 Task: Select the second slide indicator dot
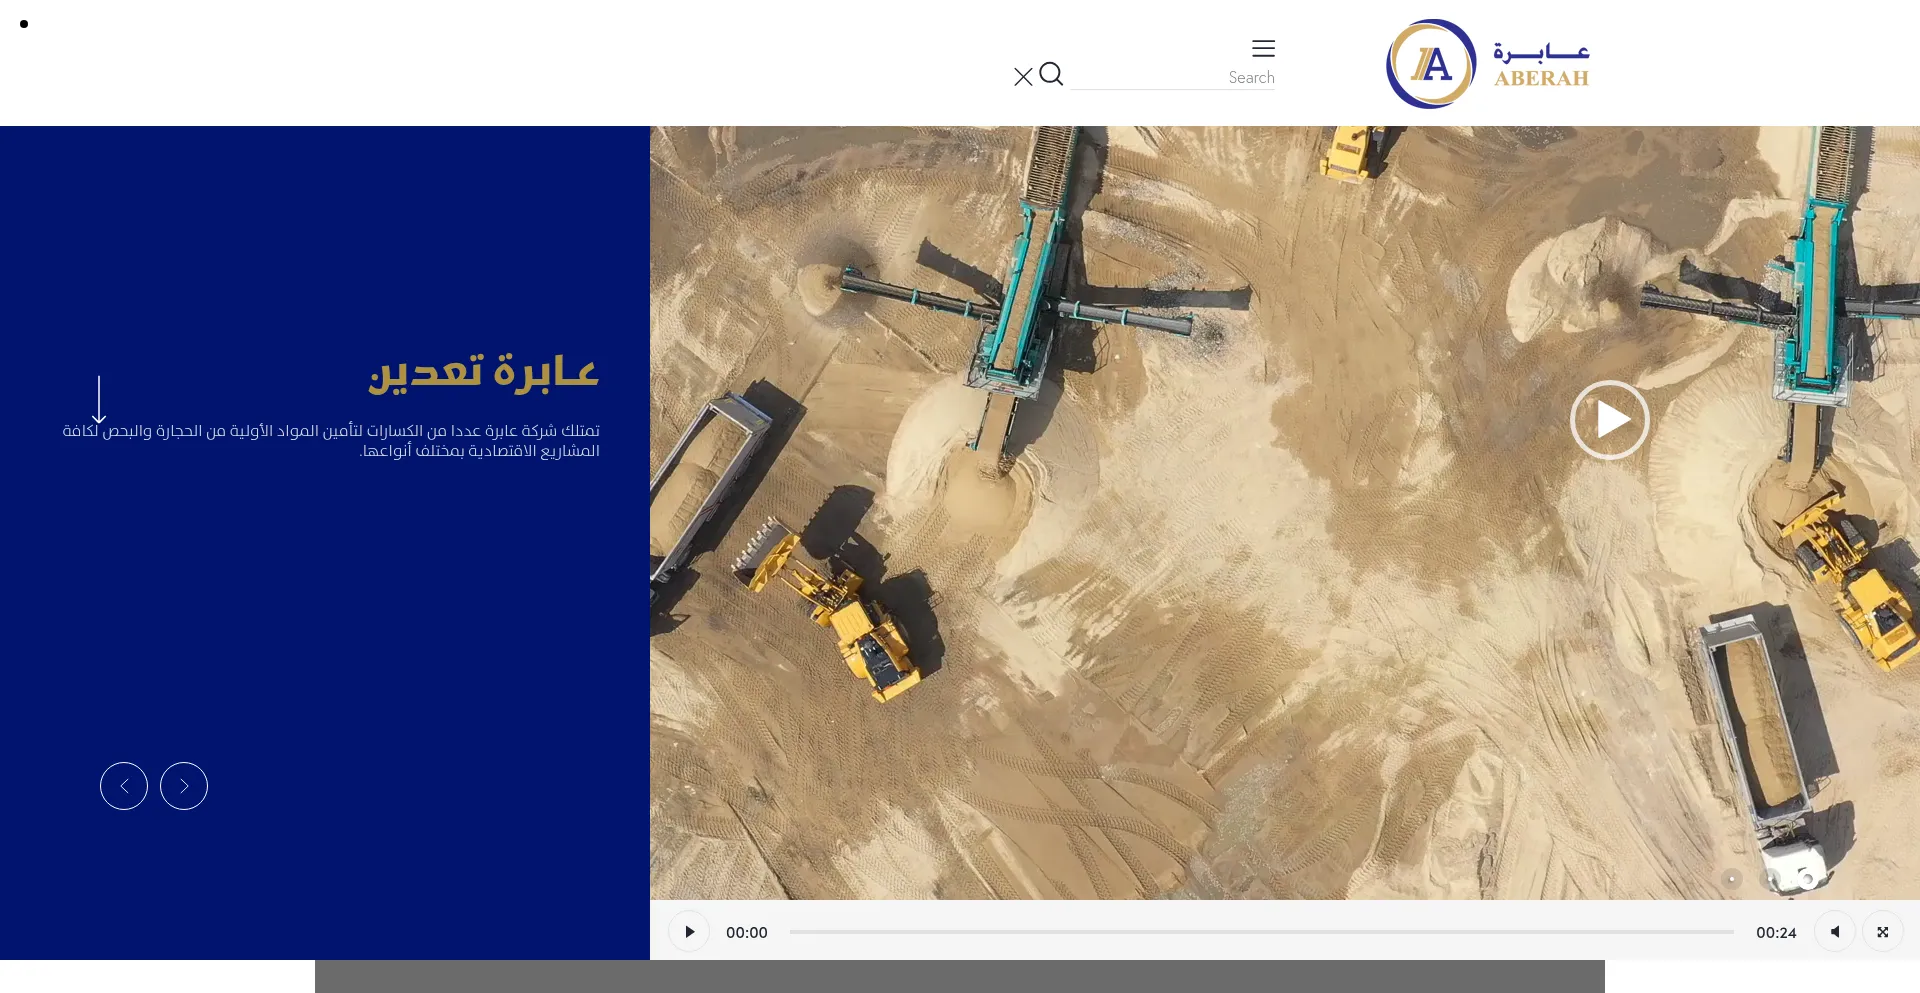[x=1770, y=879]
